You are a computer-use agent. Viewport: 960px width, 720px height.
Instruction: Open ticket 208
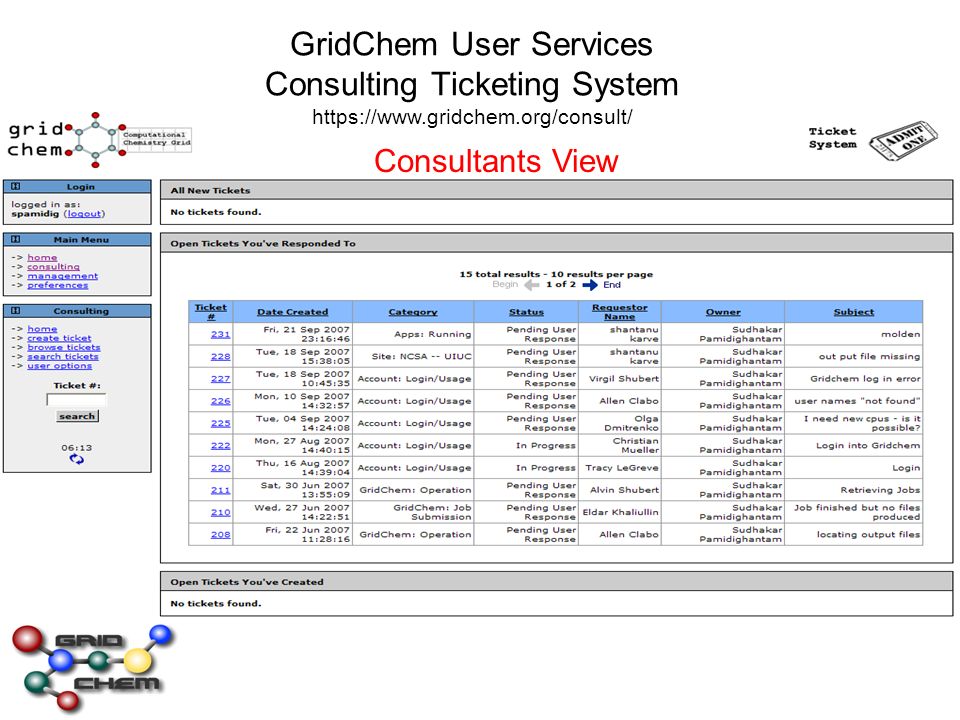coord(220,534)
